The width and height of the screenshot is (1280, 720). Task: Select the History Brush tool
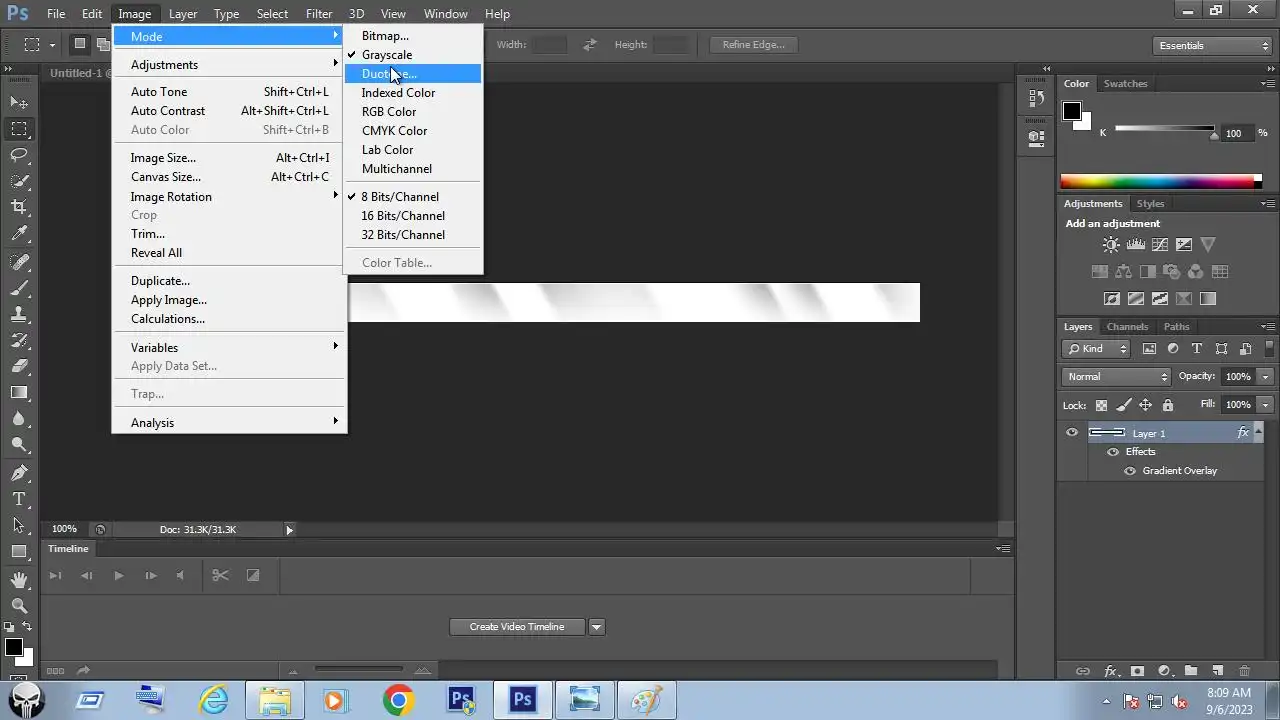click(19, 340)
